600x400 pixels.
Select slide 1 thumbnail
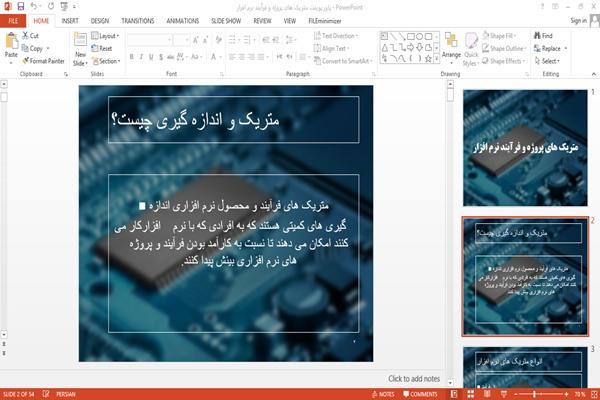pos(525,148)
